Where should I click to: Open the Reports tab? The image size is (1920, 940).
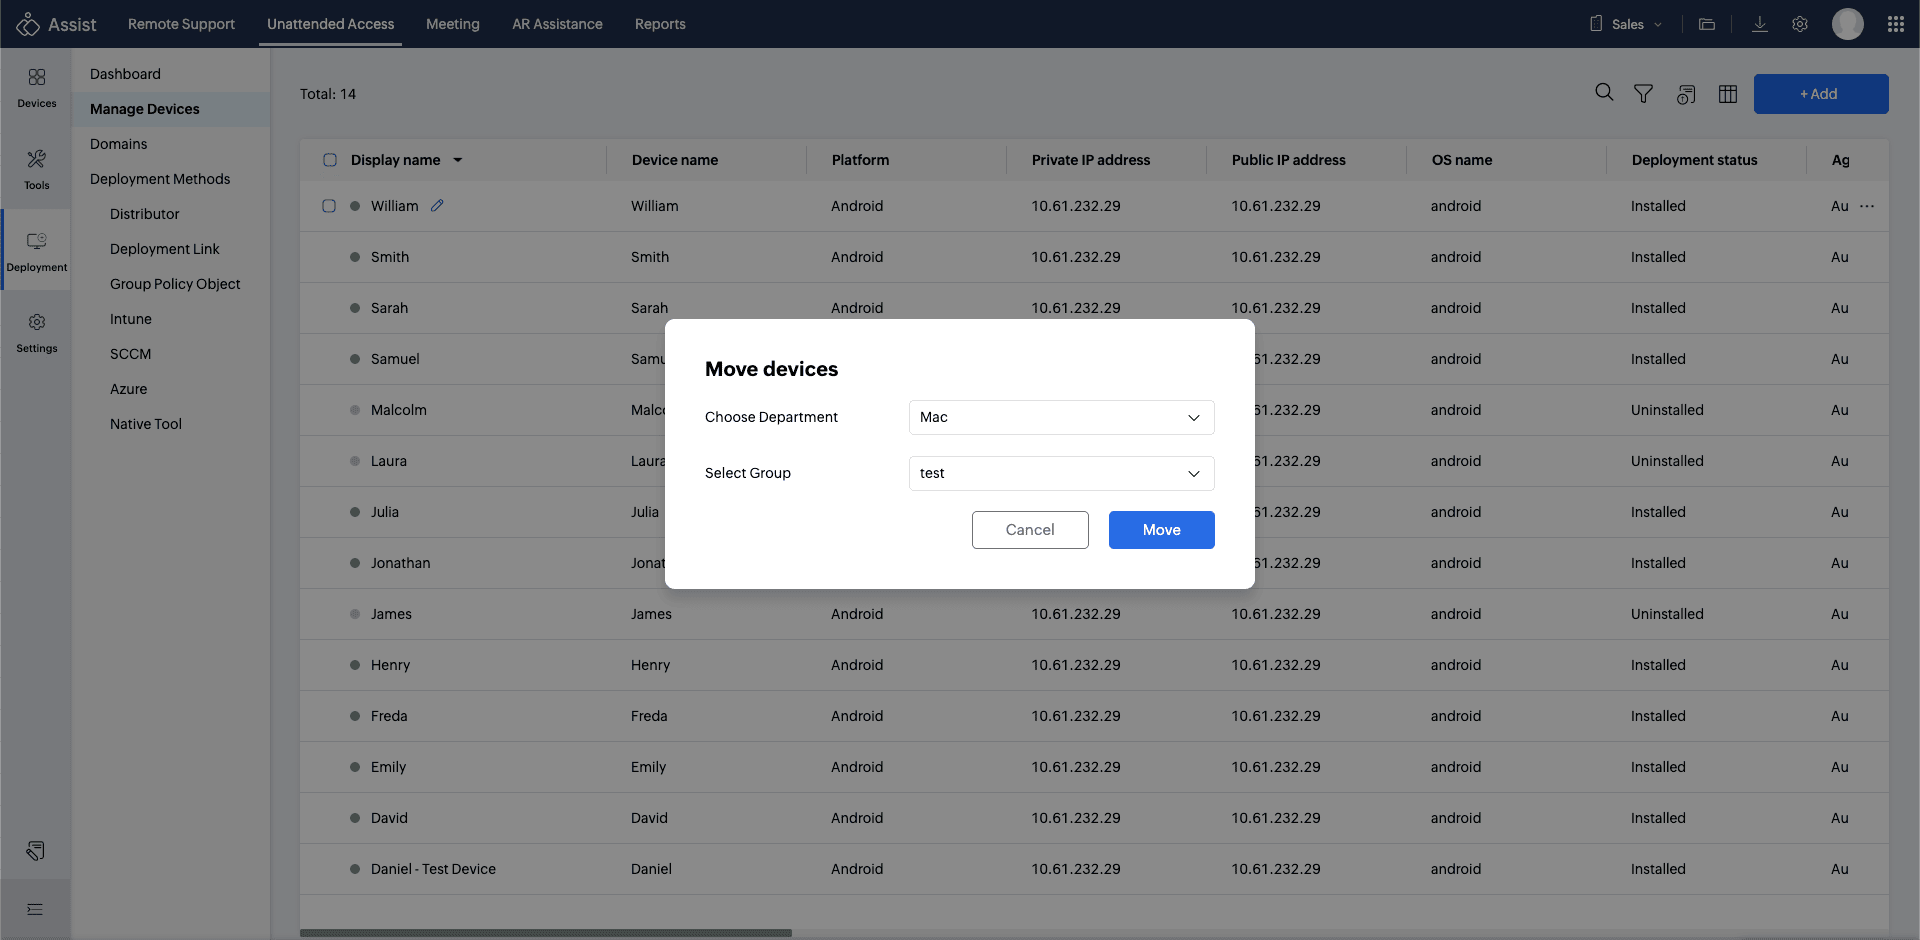coord(660,24)
